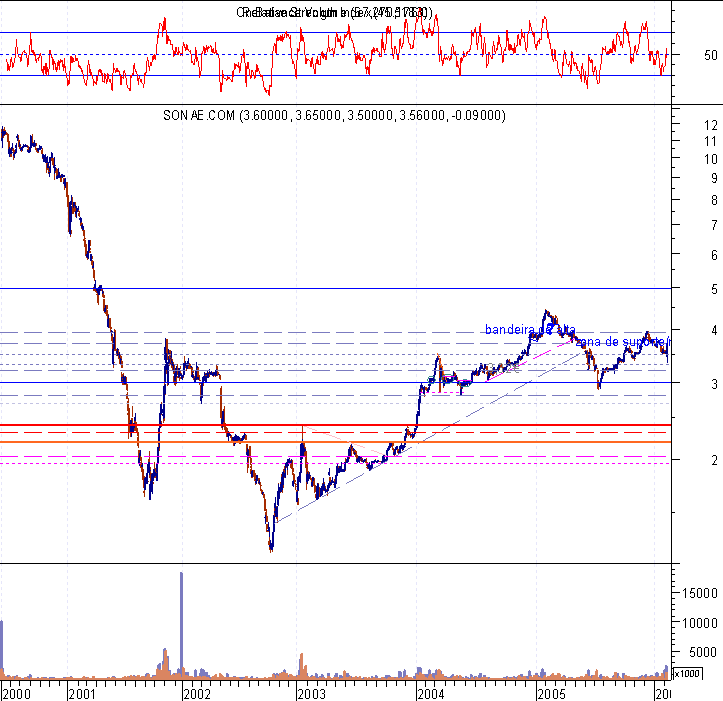Select the dotted blue 50 line in oscillator
This screenshot has height=701, width=723.
336,54
